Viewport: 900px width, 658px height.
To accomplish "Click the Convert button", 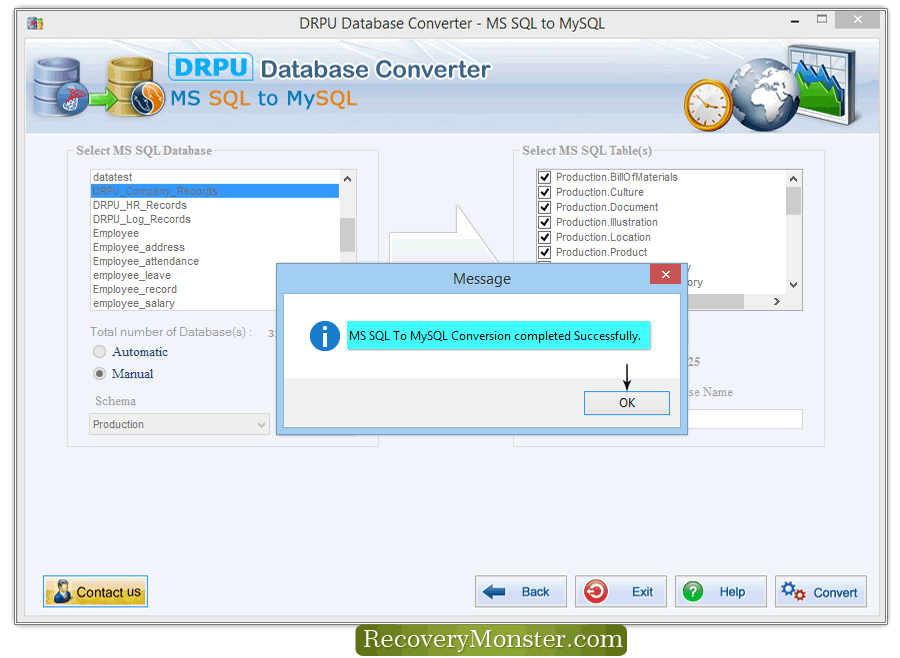I will point(820,591).
